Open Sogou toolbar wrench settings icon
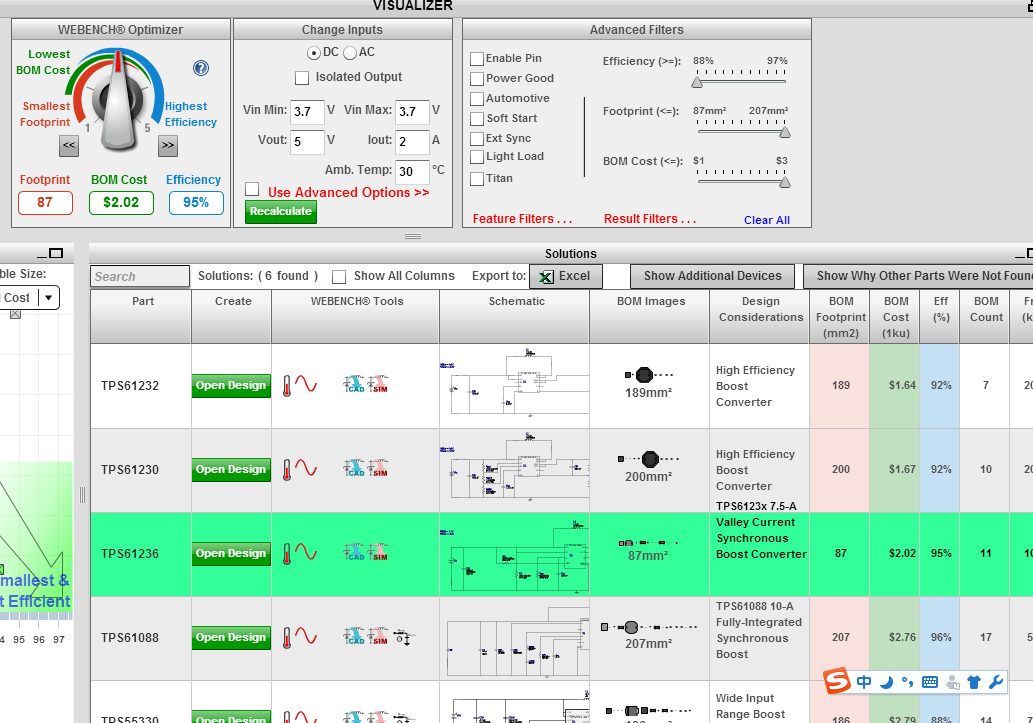Screen dimensions: 1033x723 (x=996, y=682)
